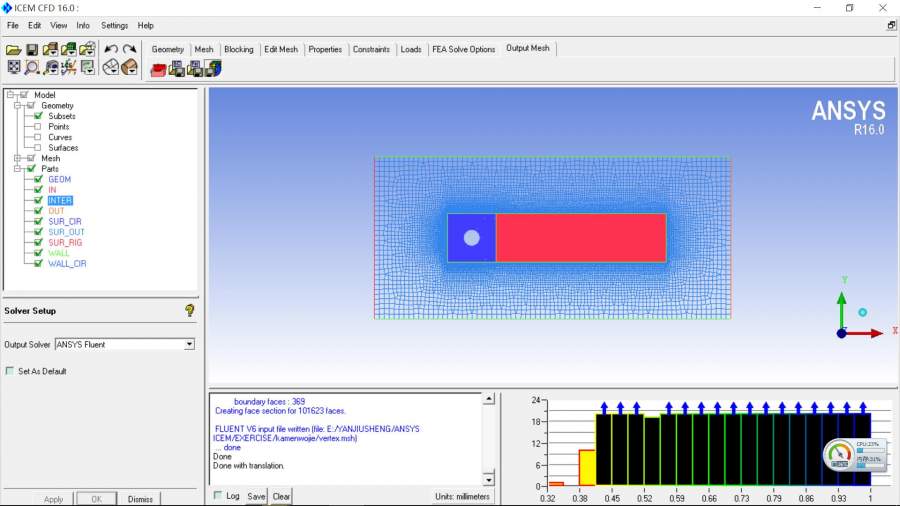Click message window scroll-up arrow
The image size is (900, 506).
click(488, 399)
